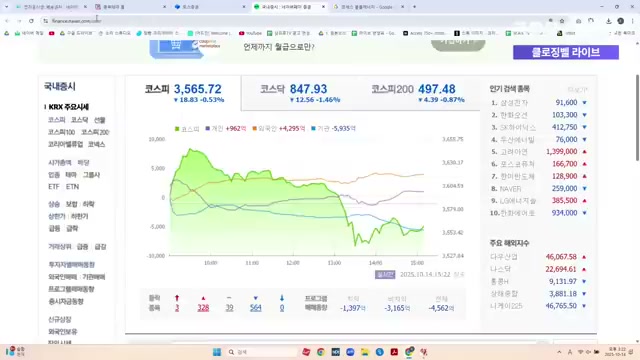Open 외국인보유 in the sidebar
This screenshot has height=360, width=640.
(62, 331)
